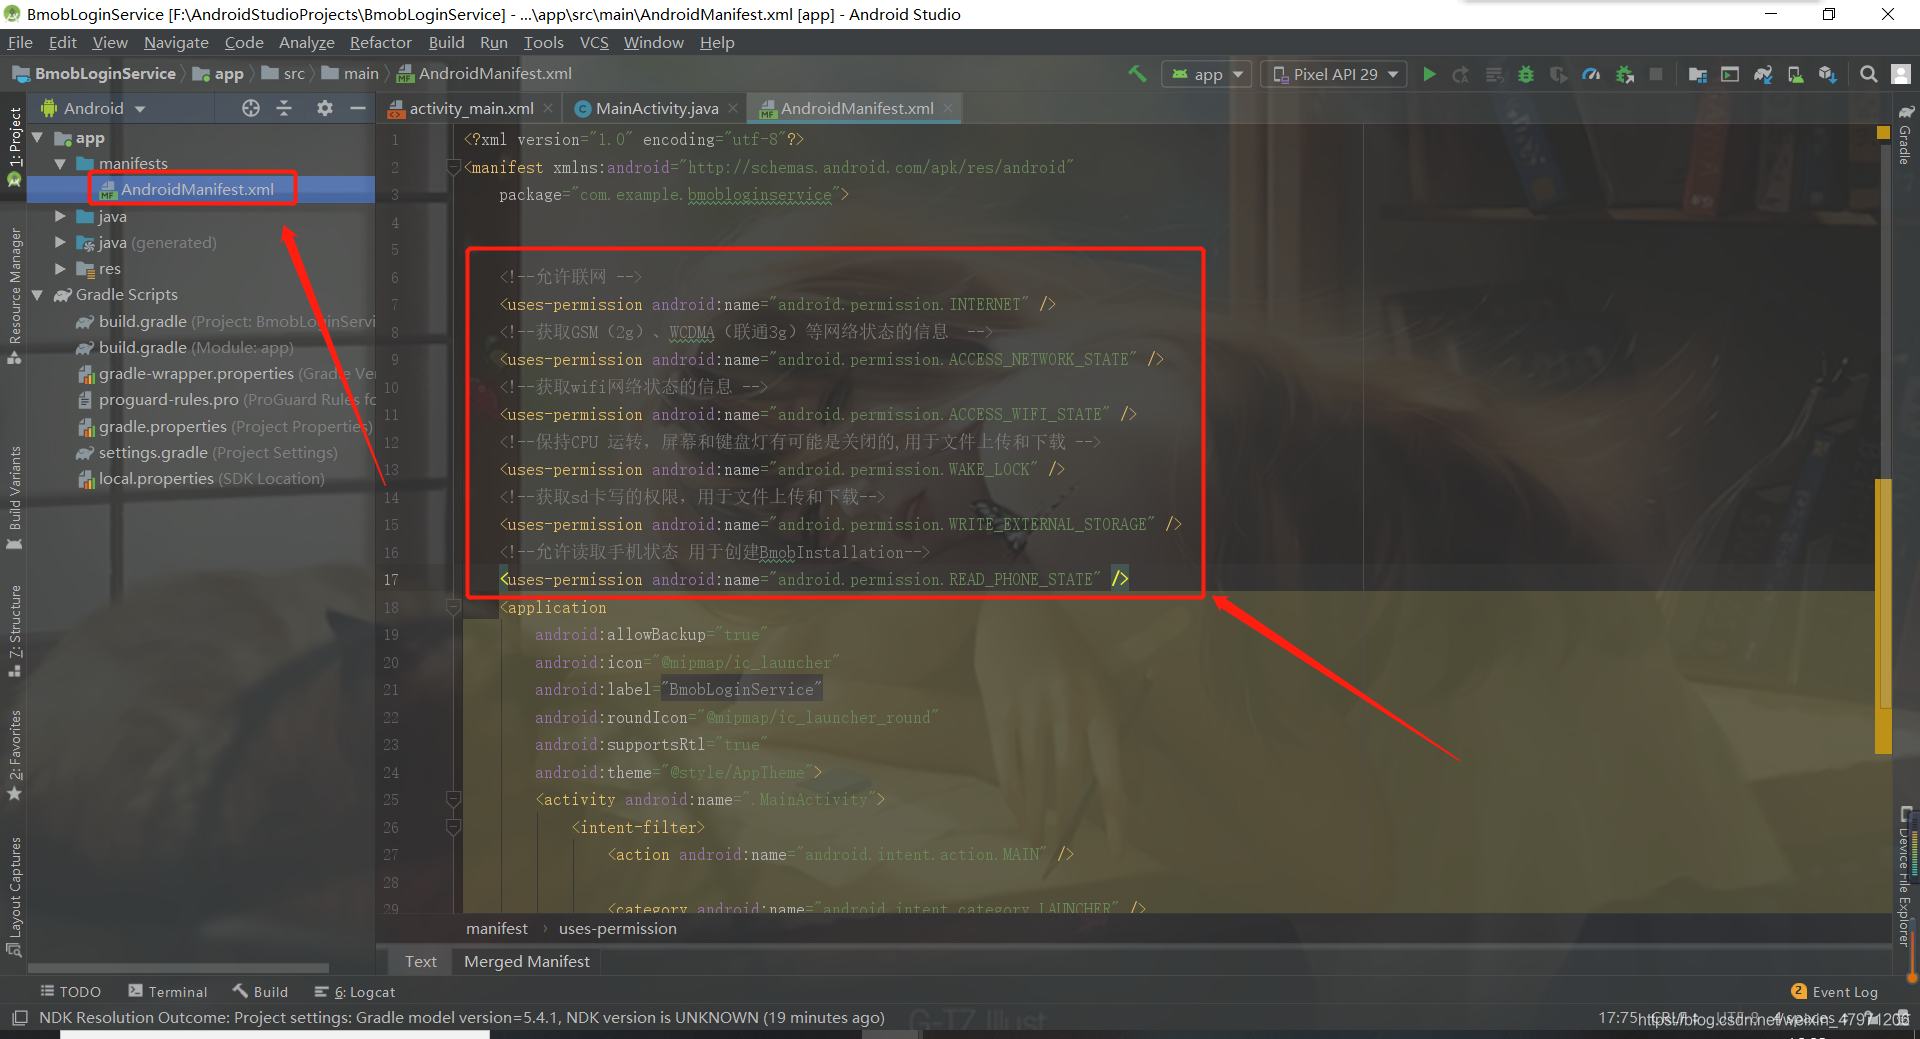Switch to the Merged Manifest tab
Viewport: 1920px width, 1039px height.
tap(527, 961)
